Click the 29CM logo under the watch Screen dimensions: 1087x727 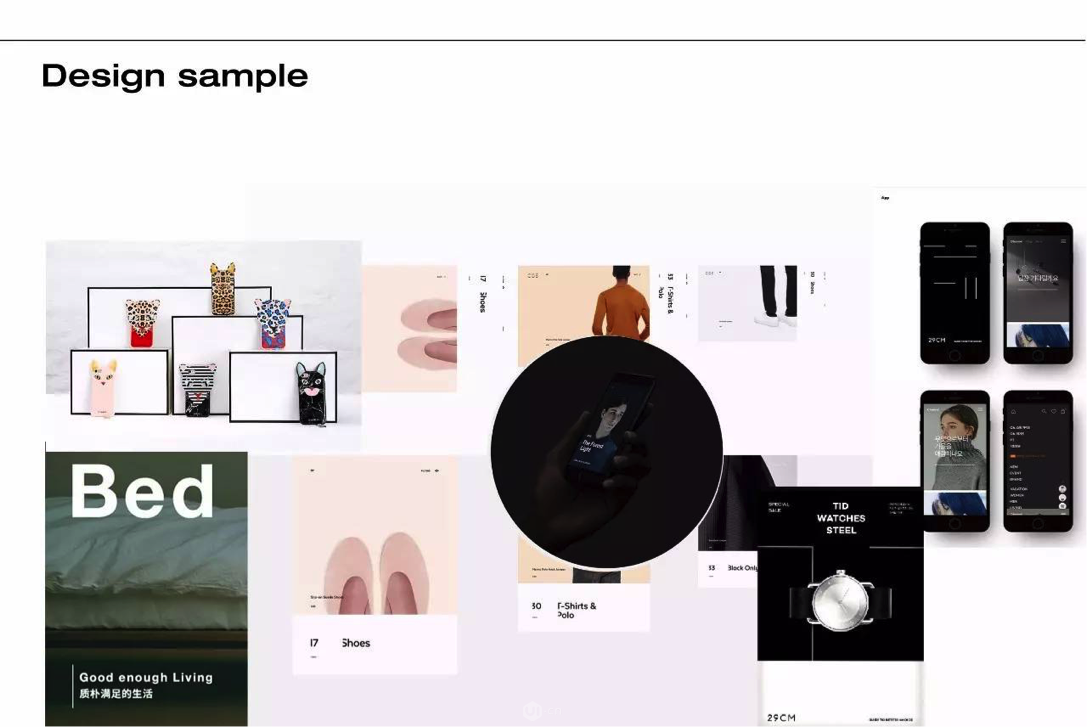[781, 717]
